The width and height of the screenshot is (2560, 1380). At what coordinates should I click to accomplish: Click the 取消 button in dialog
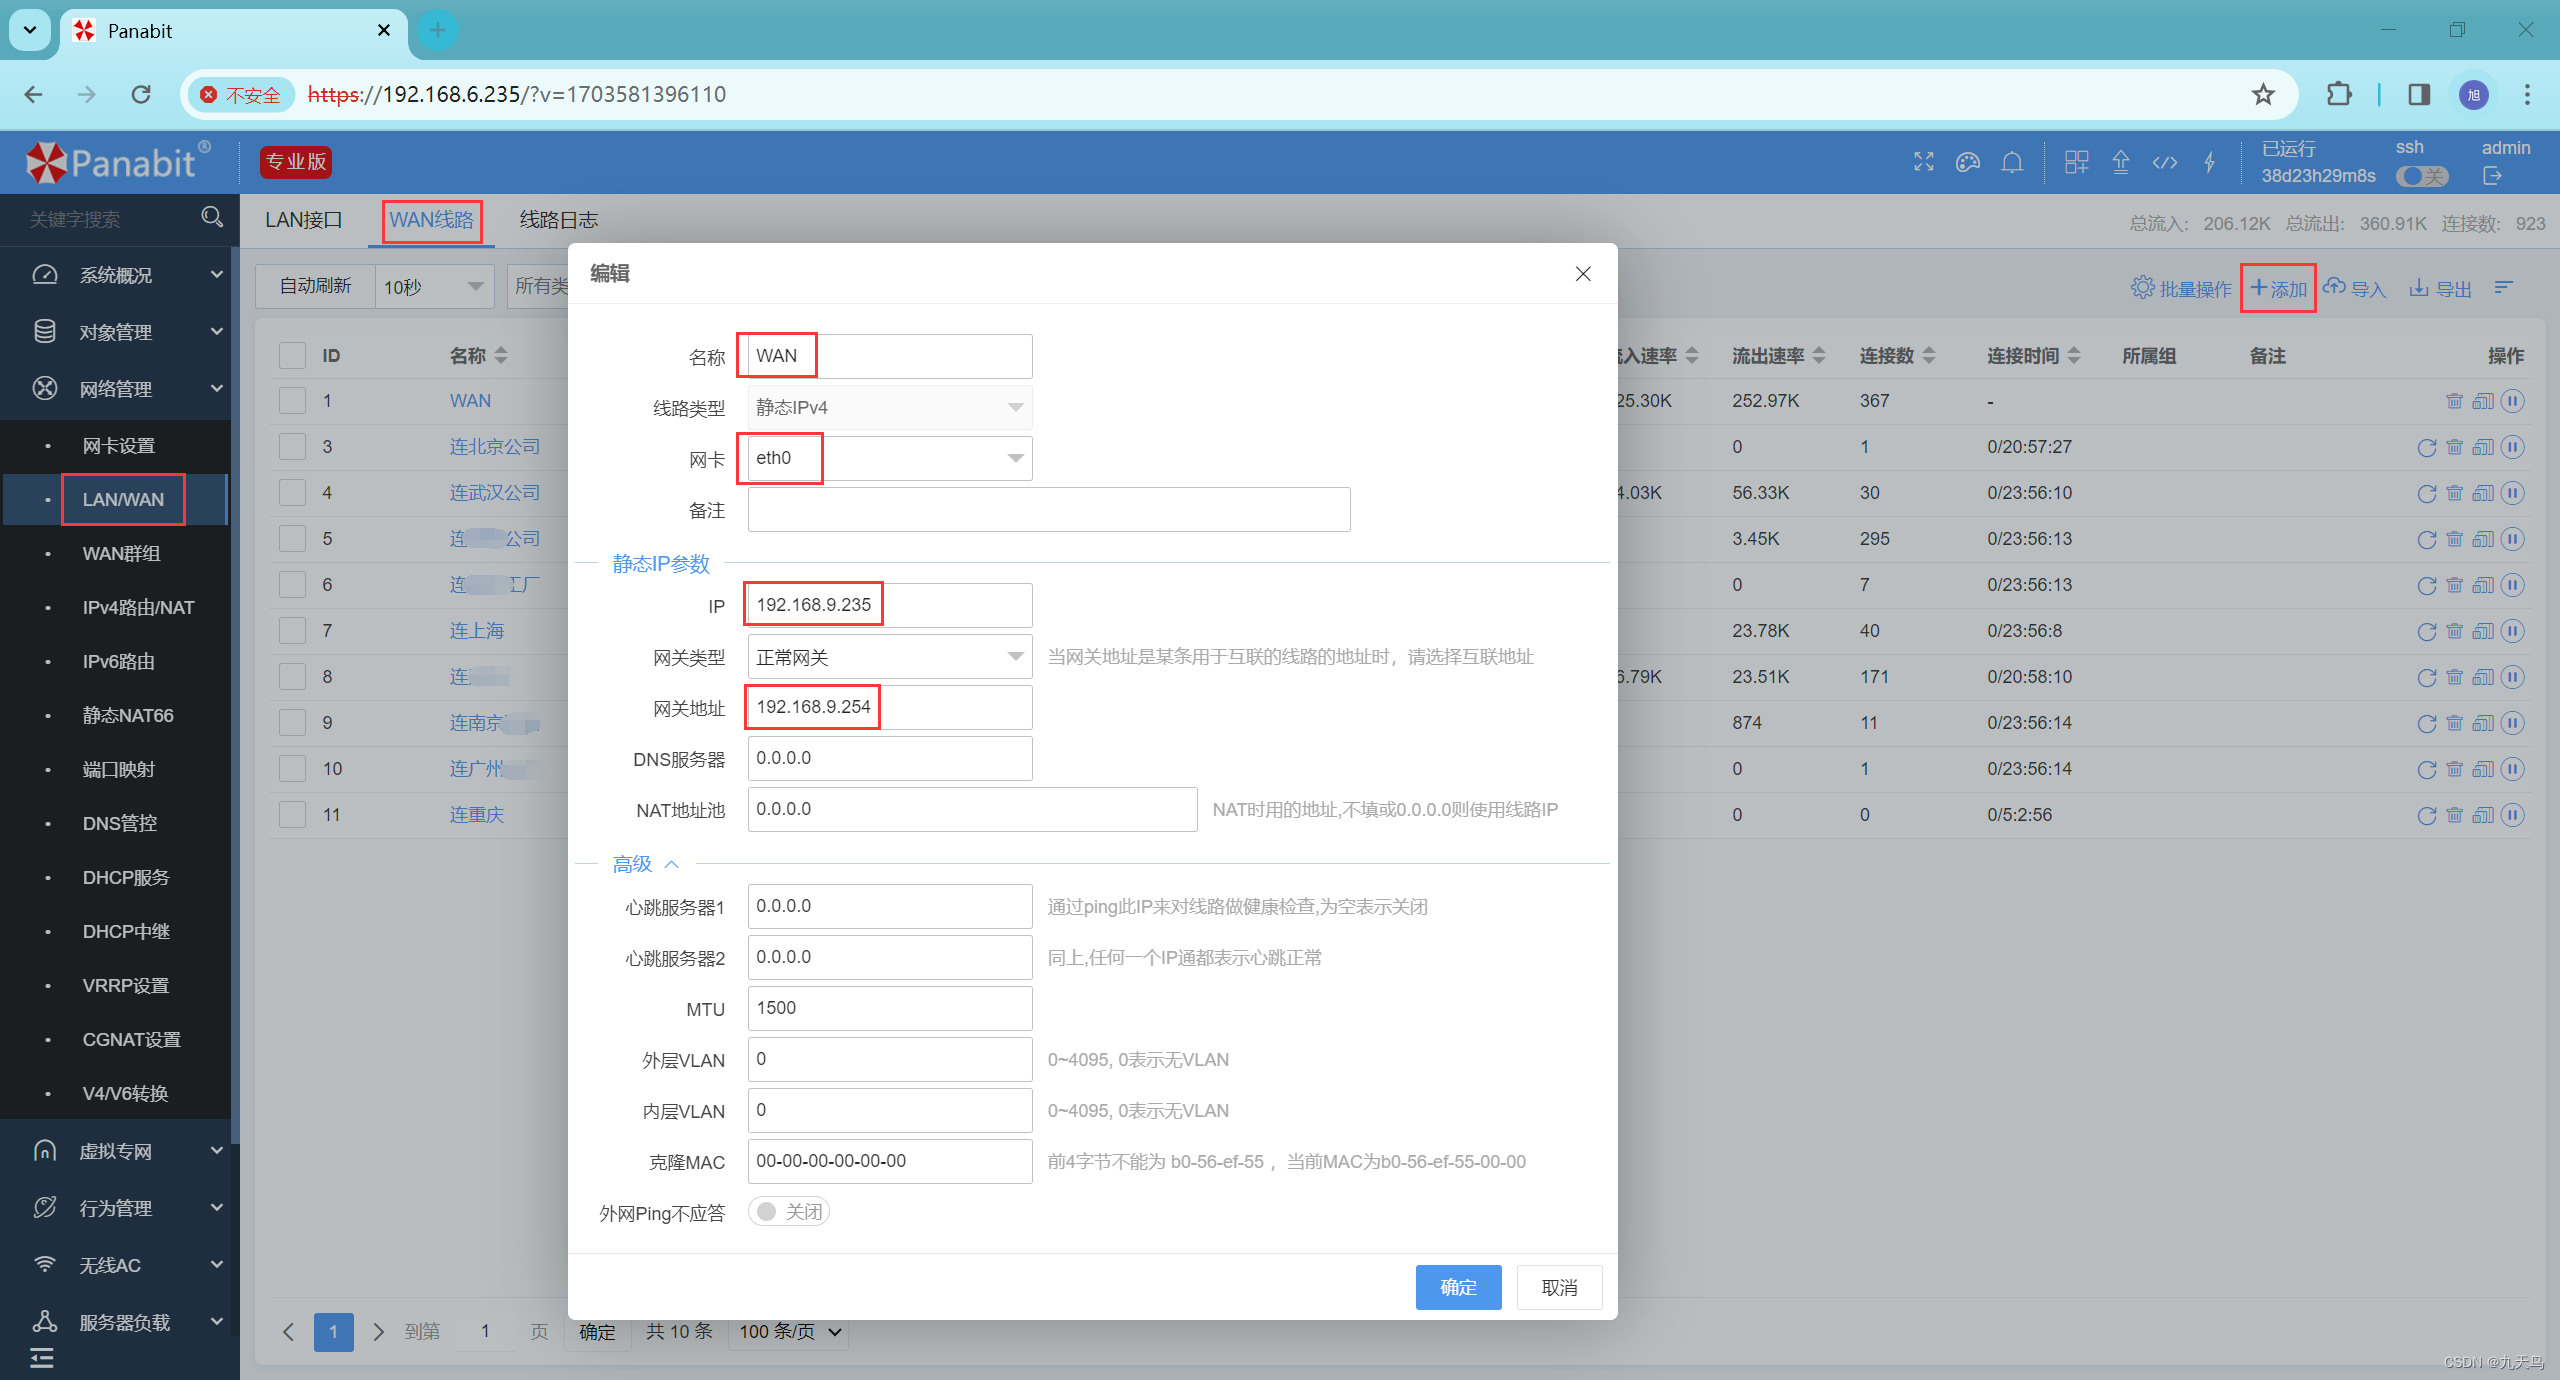pyautogui.click(x=1558, y=1287)
